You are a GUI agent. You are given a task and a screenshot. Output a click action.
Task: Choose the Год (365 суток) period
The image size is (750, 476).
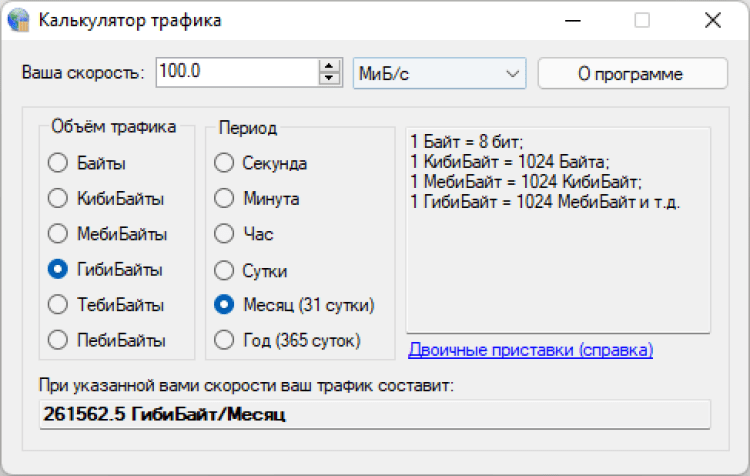225,340
